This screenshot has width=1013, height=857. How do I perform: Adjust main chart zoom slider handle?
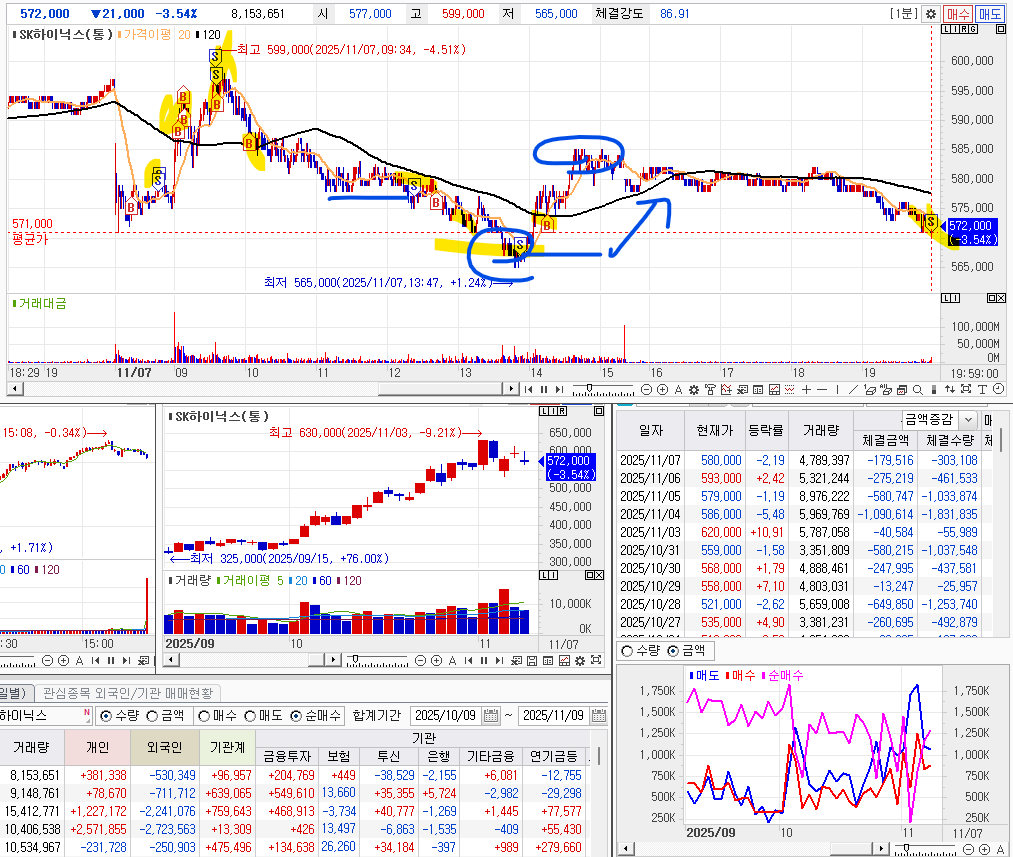[589, 387]
